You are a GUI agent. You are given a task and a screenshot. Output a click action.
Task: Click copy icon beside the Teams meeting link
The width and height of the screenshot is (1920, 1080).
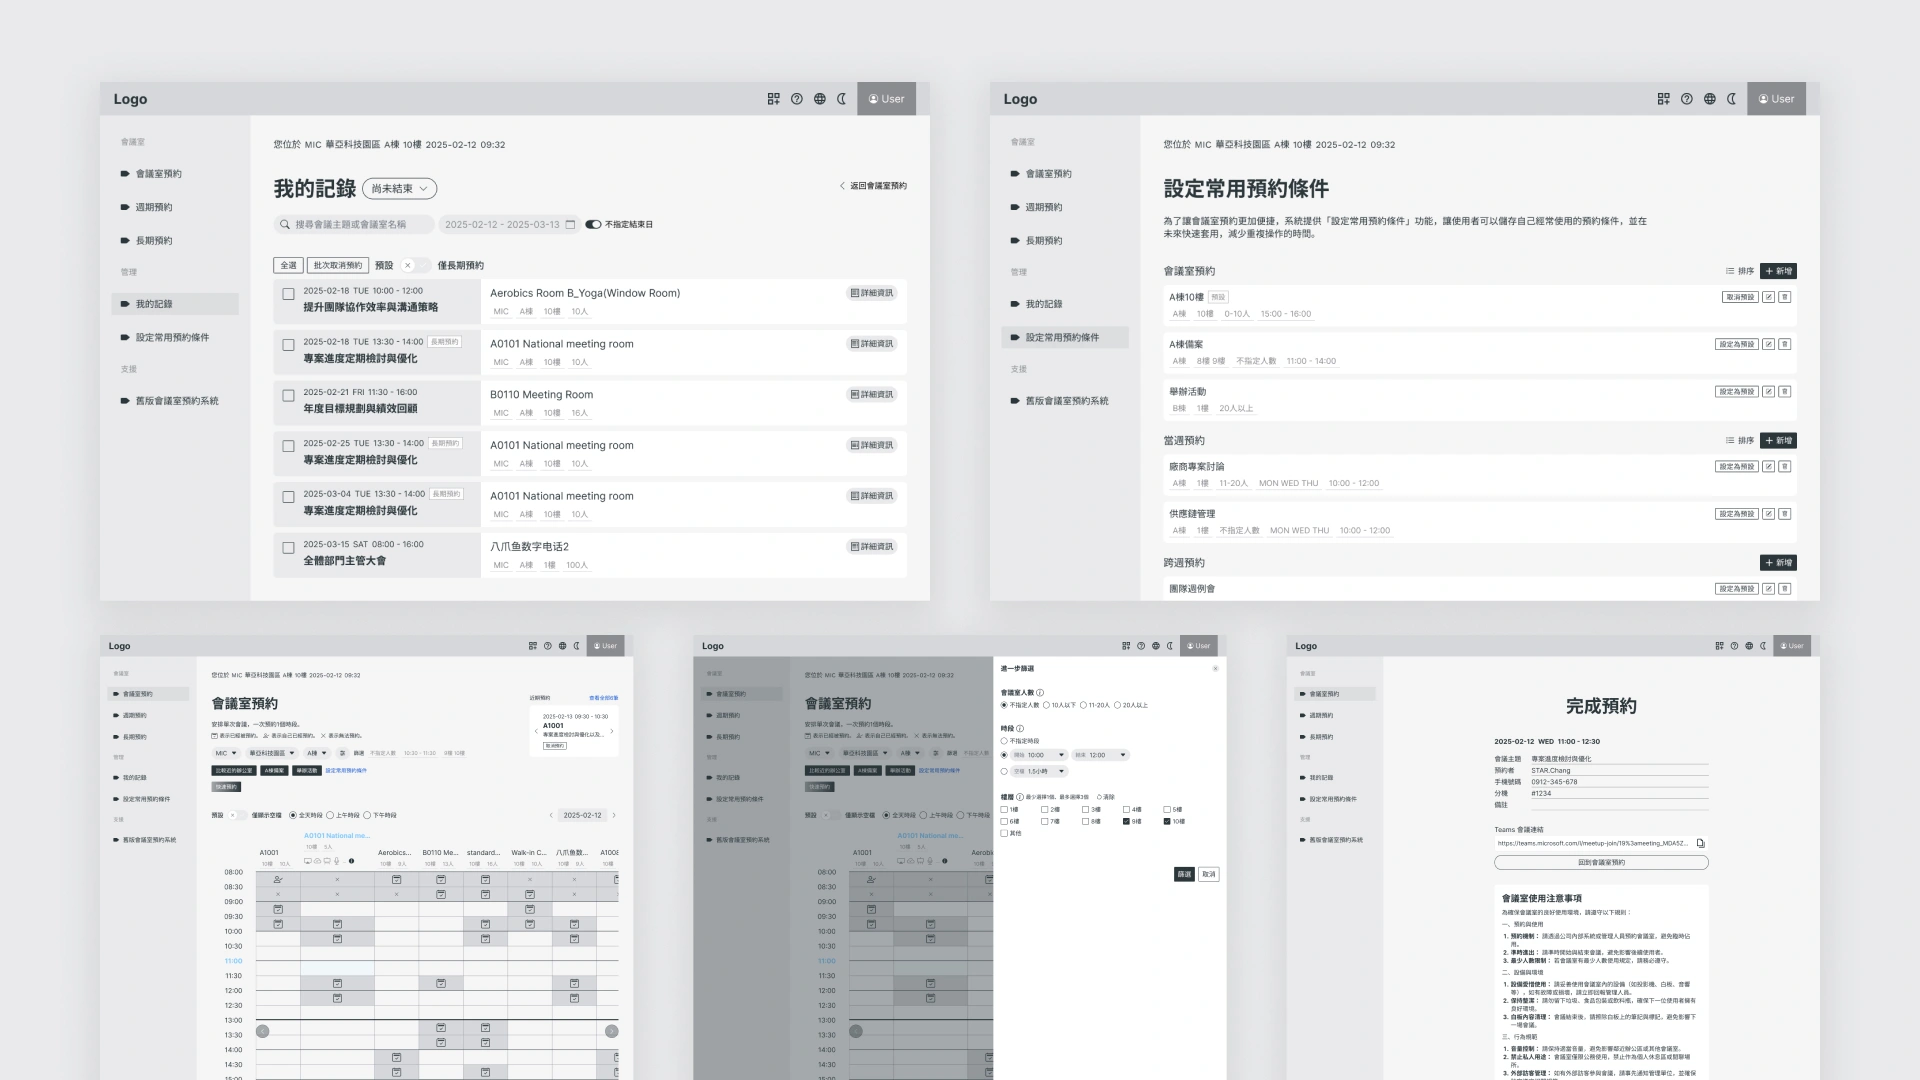pos(1701,843)
